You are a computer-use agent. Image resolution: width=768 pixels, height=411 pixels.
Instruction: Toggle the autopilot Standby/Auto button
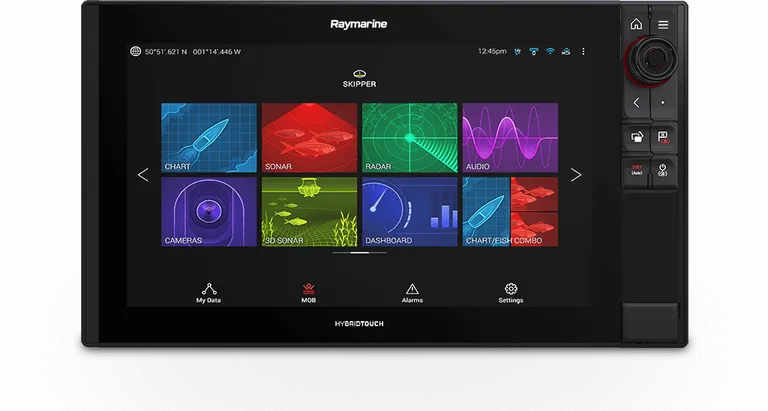point(636,170)
